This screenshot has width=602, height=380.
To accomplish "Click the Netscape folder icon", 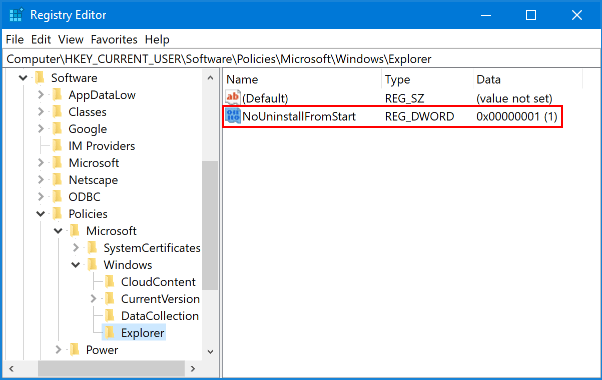I will coord(57,180).
